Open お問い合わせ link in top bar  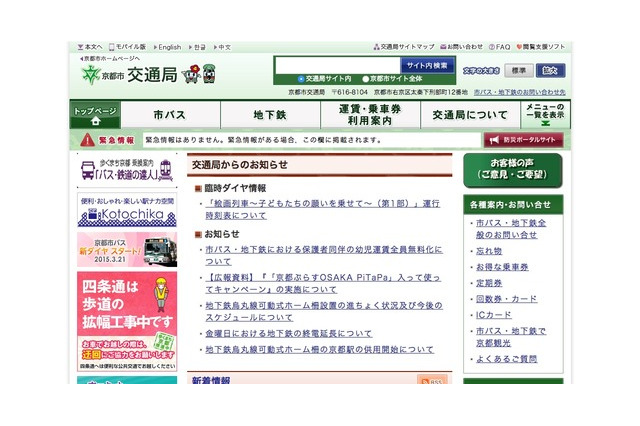click(461, 47)
